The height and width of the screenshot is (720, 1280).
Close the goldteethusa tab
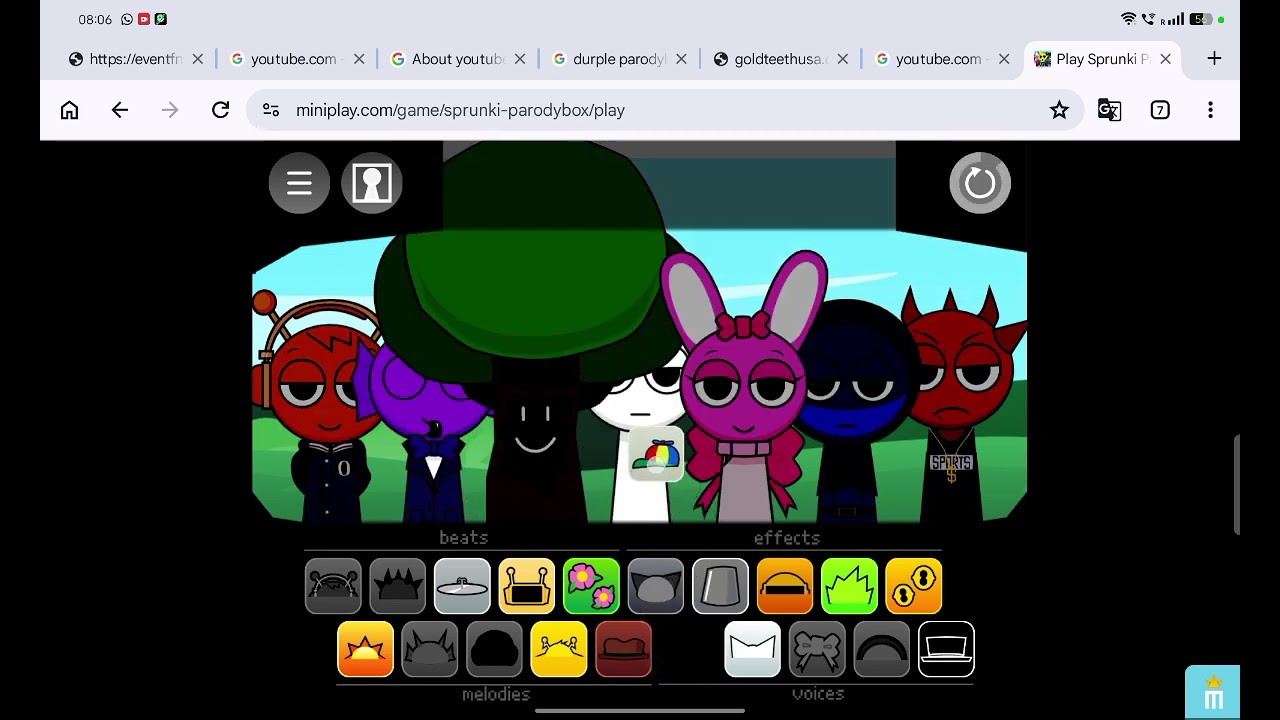pos(843,59)
